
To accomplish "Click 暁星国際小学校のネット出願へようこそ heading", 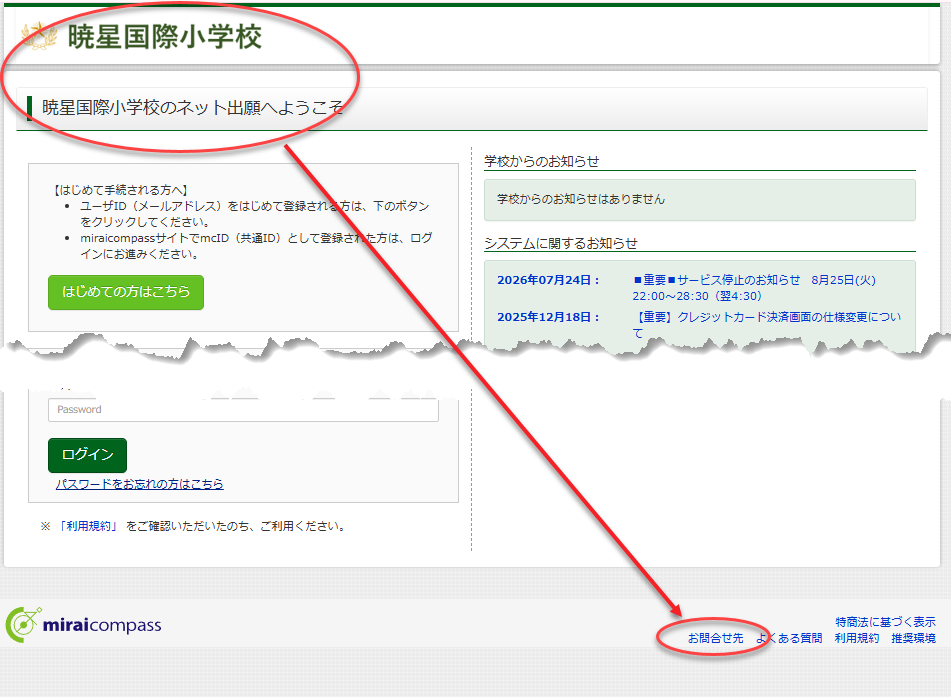I will (x=192, y=107).
